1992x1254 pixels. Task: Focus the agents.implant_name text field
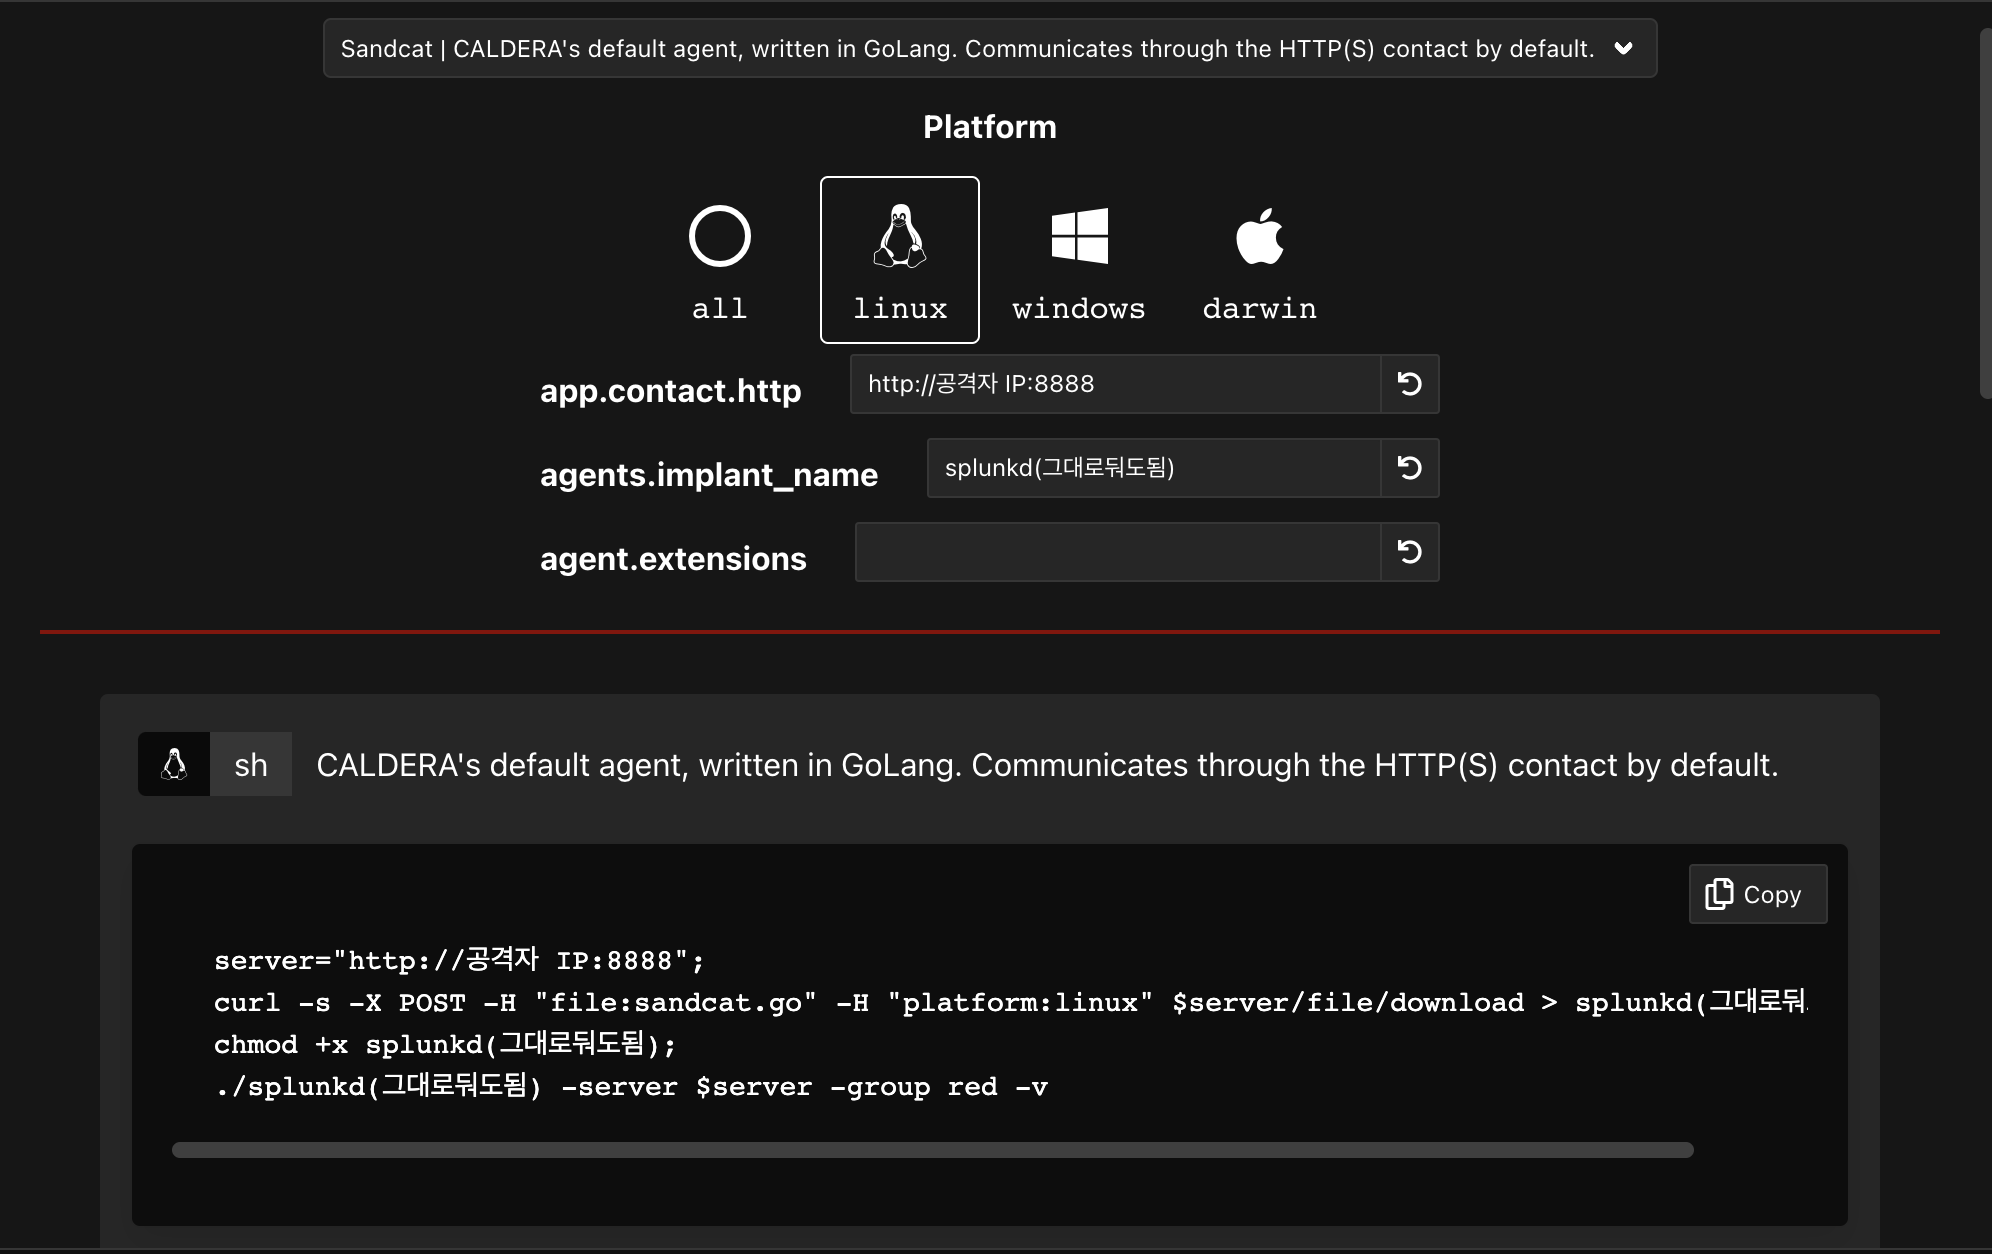(1152, 468)
